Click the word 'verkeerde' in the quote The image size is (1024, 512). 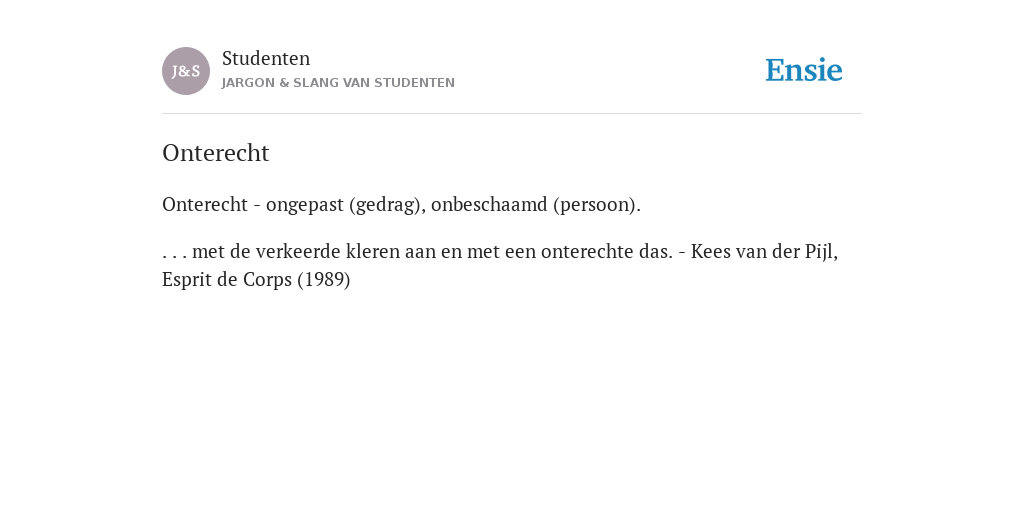[298, 251]
